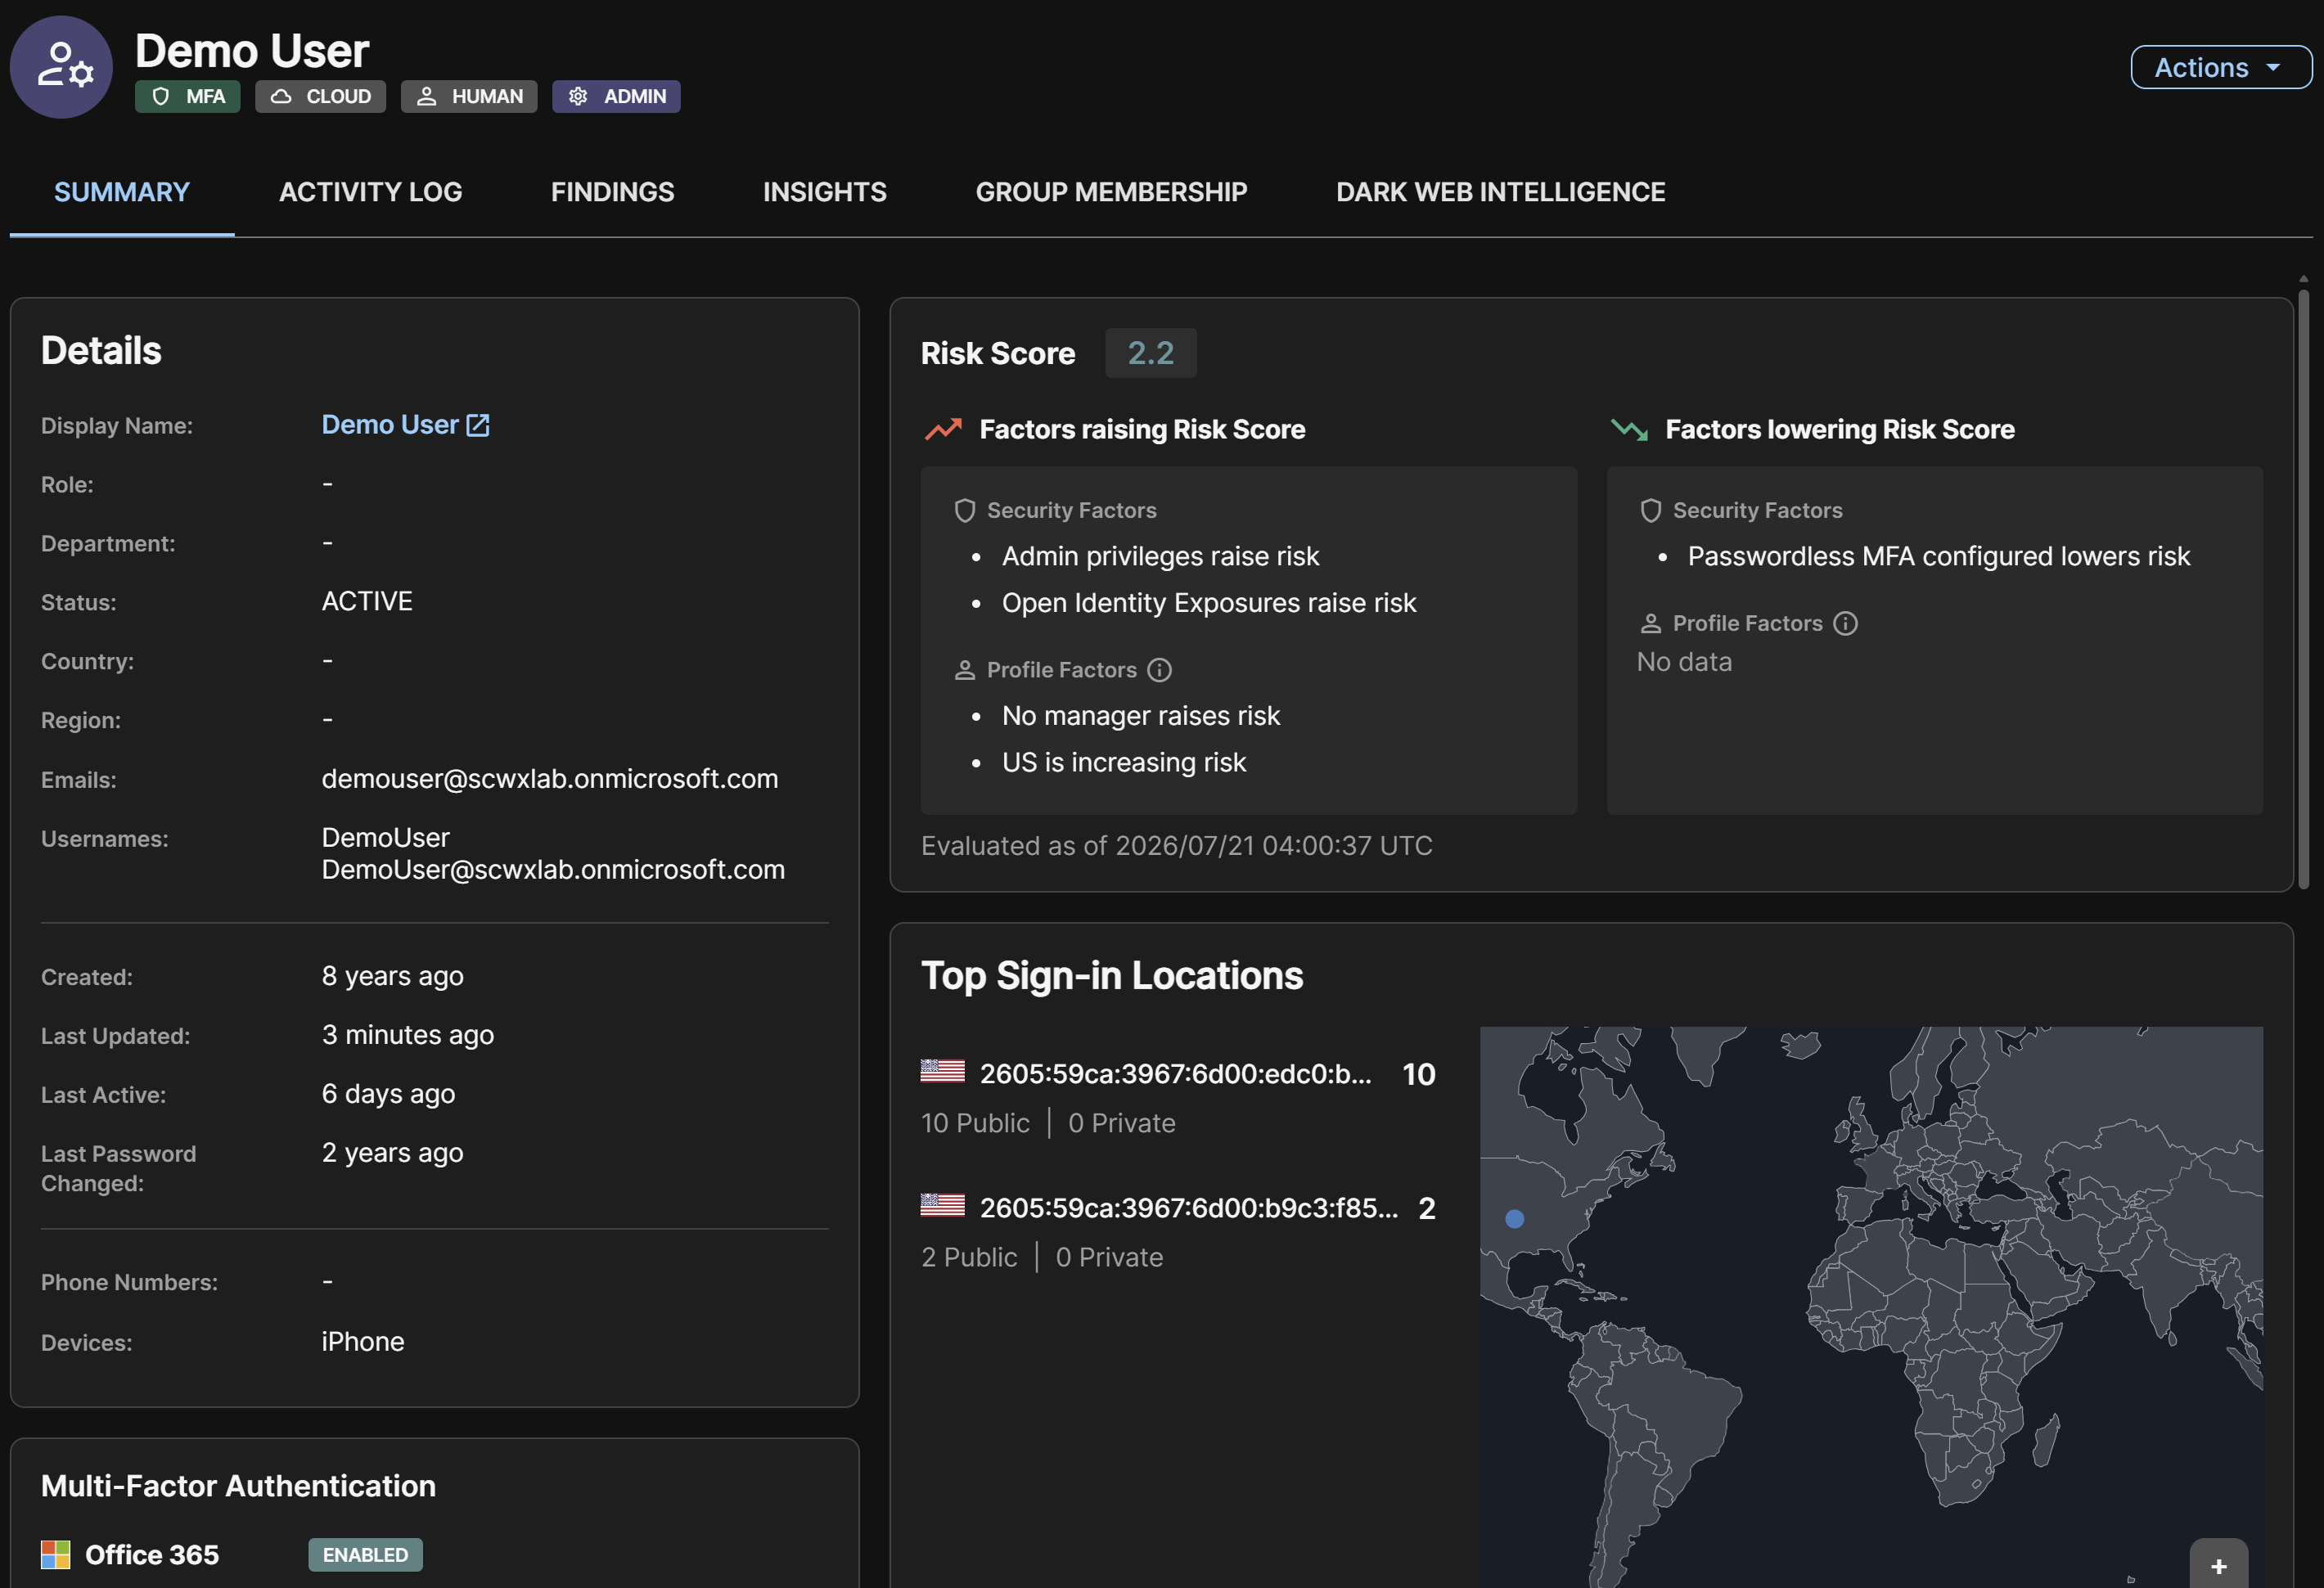Viewport: 2324px width, 1588px height.
Task: Click the HUMAN person badge
Action: point(469,96)
